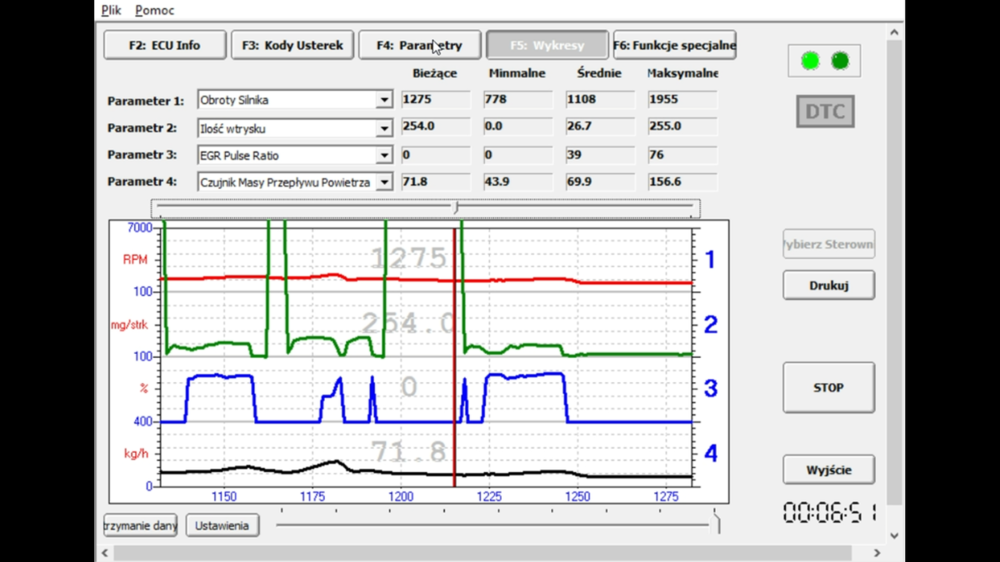
Task: Click the DTC indicator icon
Action: pyautogui.click(x=825, y=111)
